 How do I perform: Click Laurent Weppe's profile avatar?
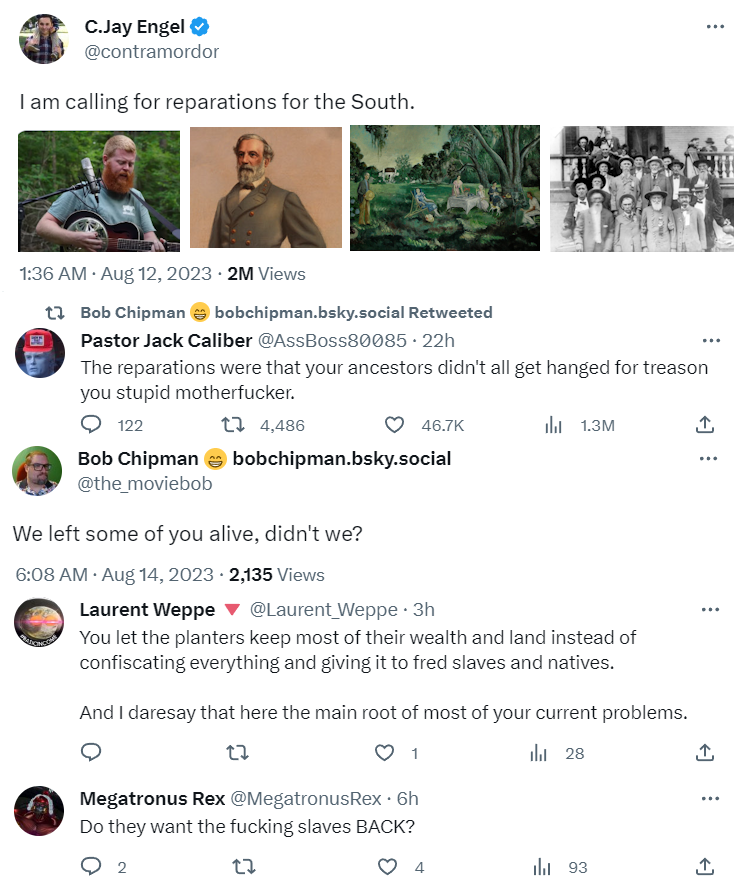pyautogui.click(x=40, y=624)
